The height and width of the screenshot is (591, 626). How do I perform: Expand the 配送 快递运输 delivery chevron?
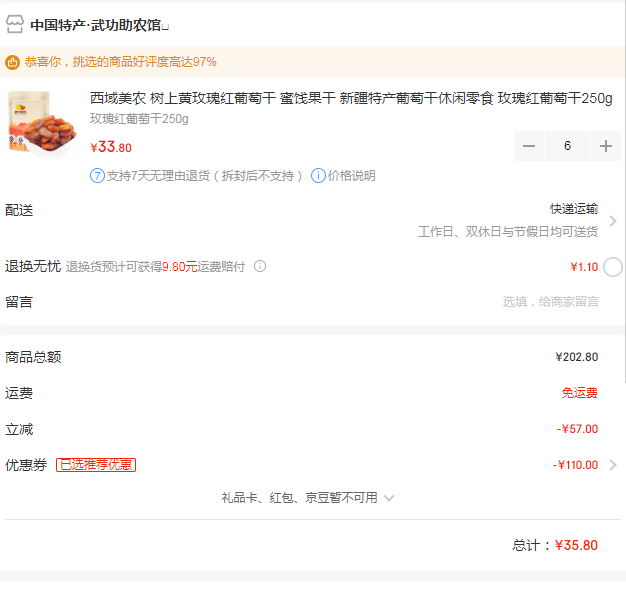tap(613, 221)
